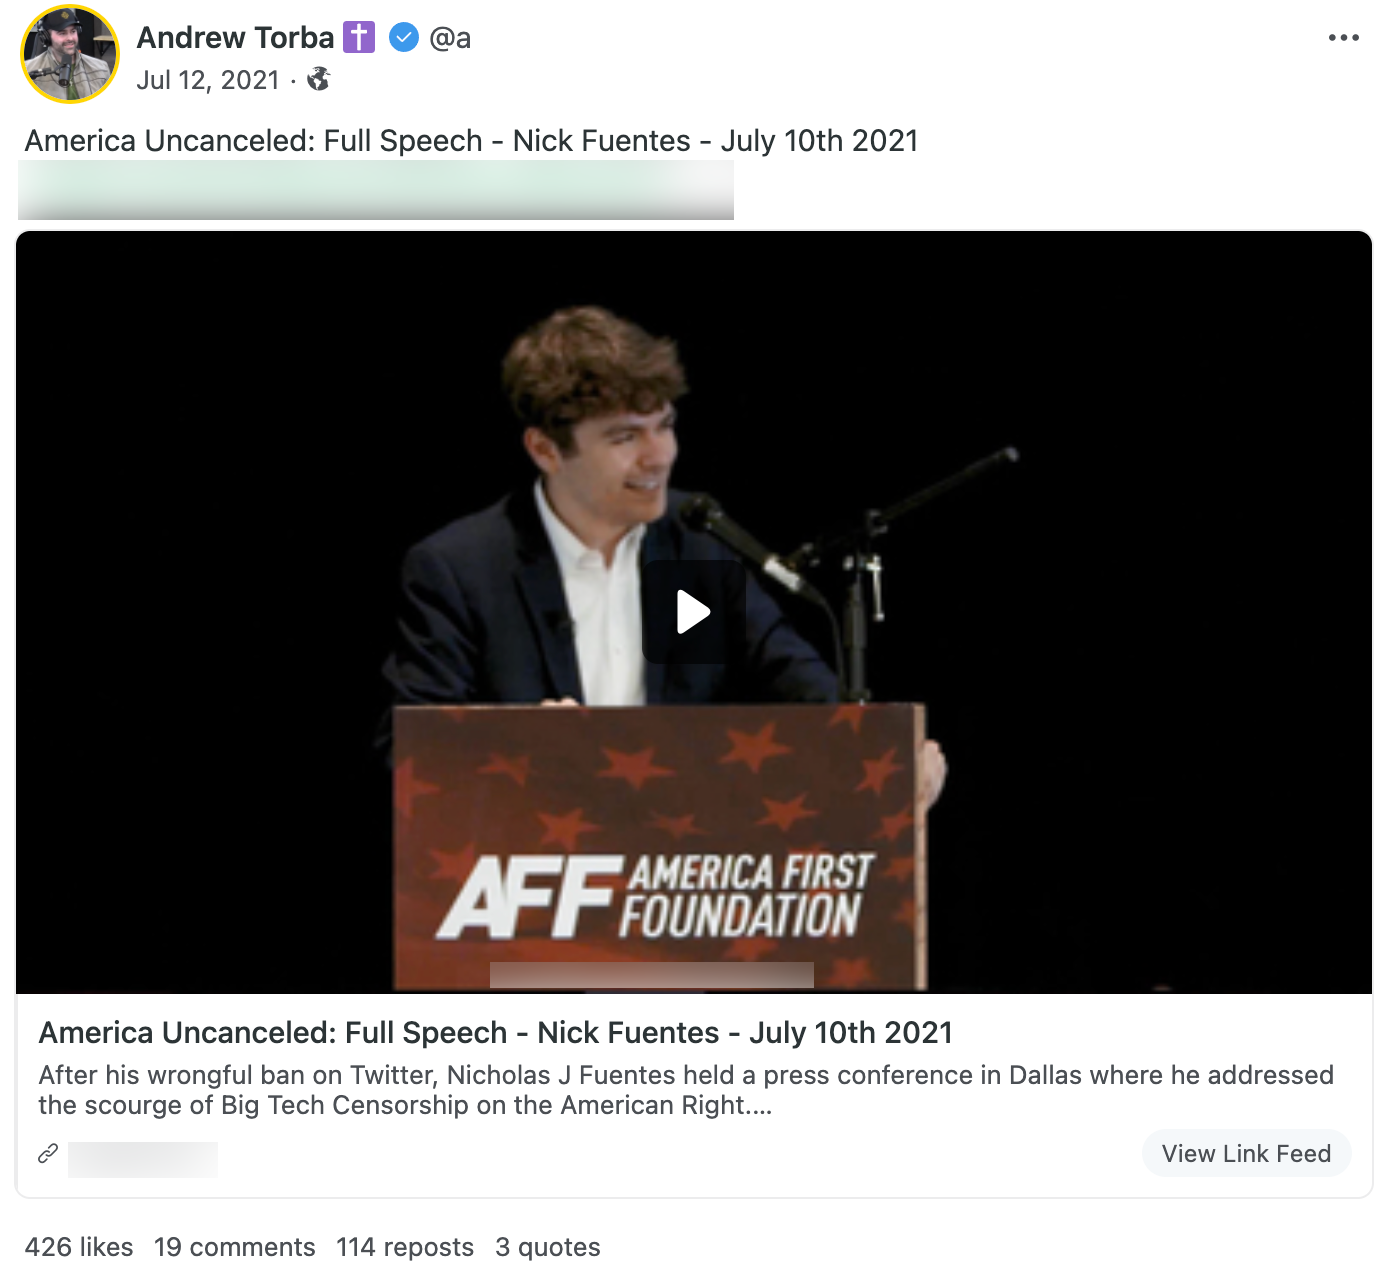Click the purple cross emoji icon
1386x1282 pixels.
359,38
